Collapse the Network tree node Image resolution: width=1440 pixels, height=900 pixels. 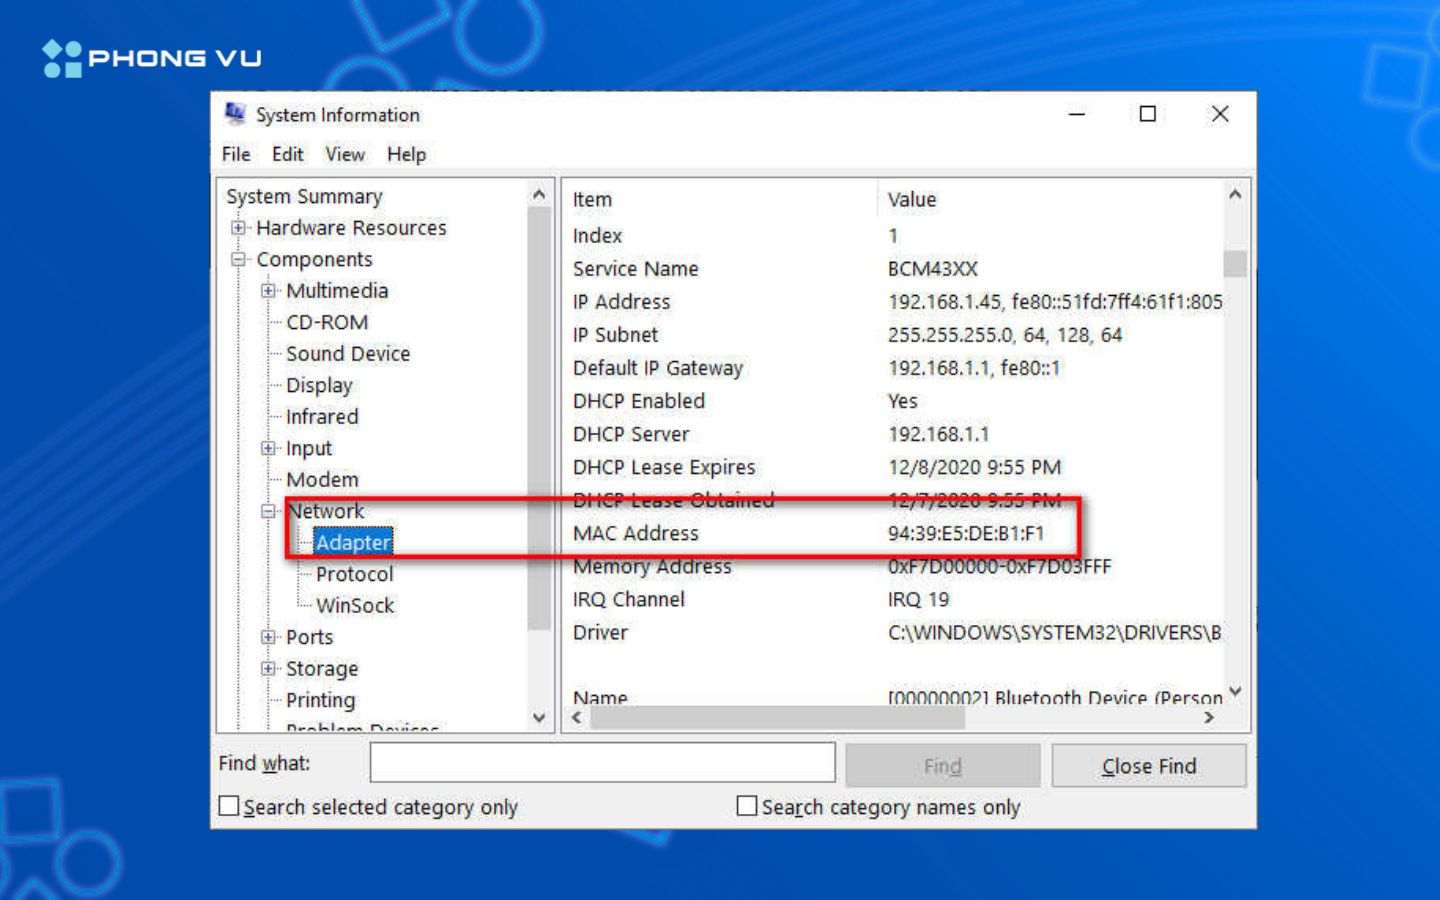coord(268,511)
